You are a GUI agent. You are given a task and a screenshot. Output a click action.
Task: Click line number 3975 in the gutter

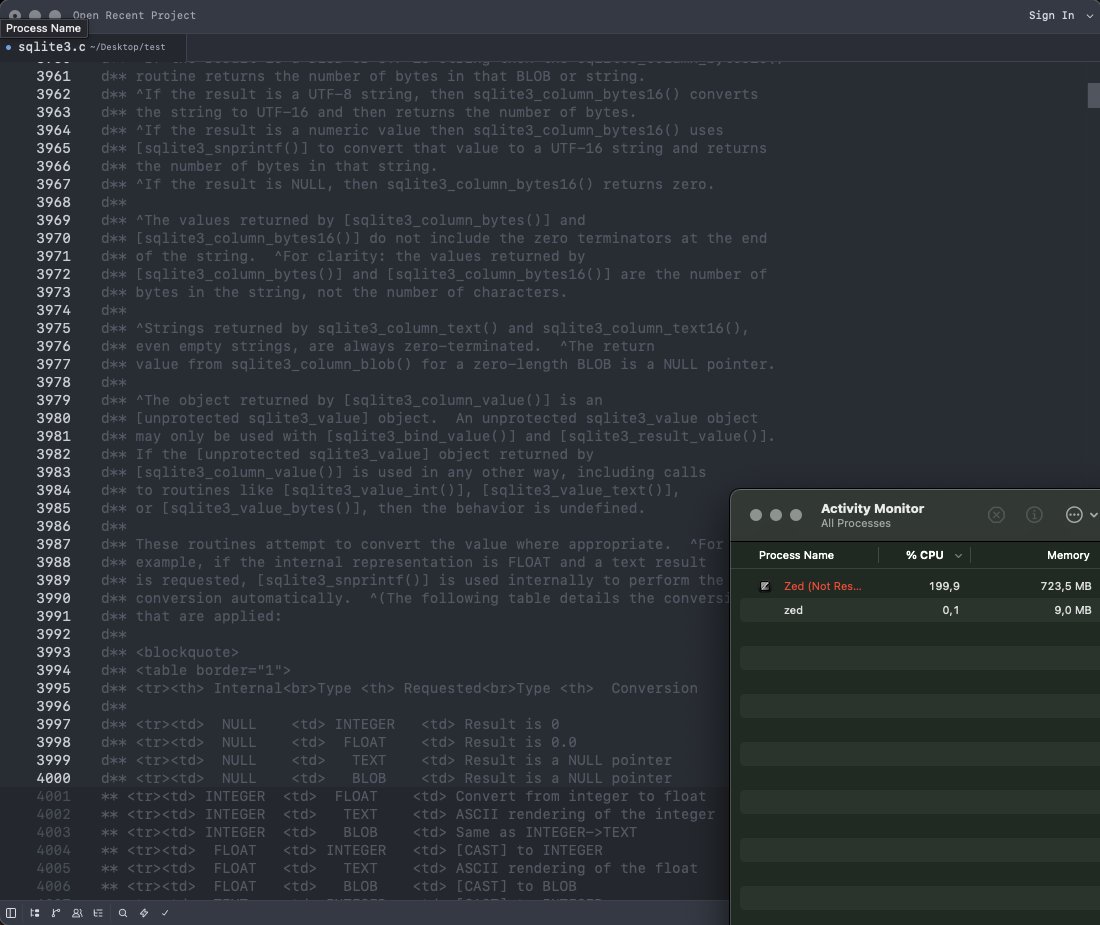(53, 328)
